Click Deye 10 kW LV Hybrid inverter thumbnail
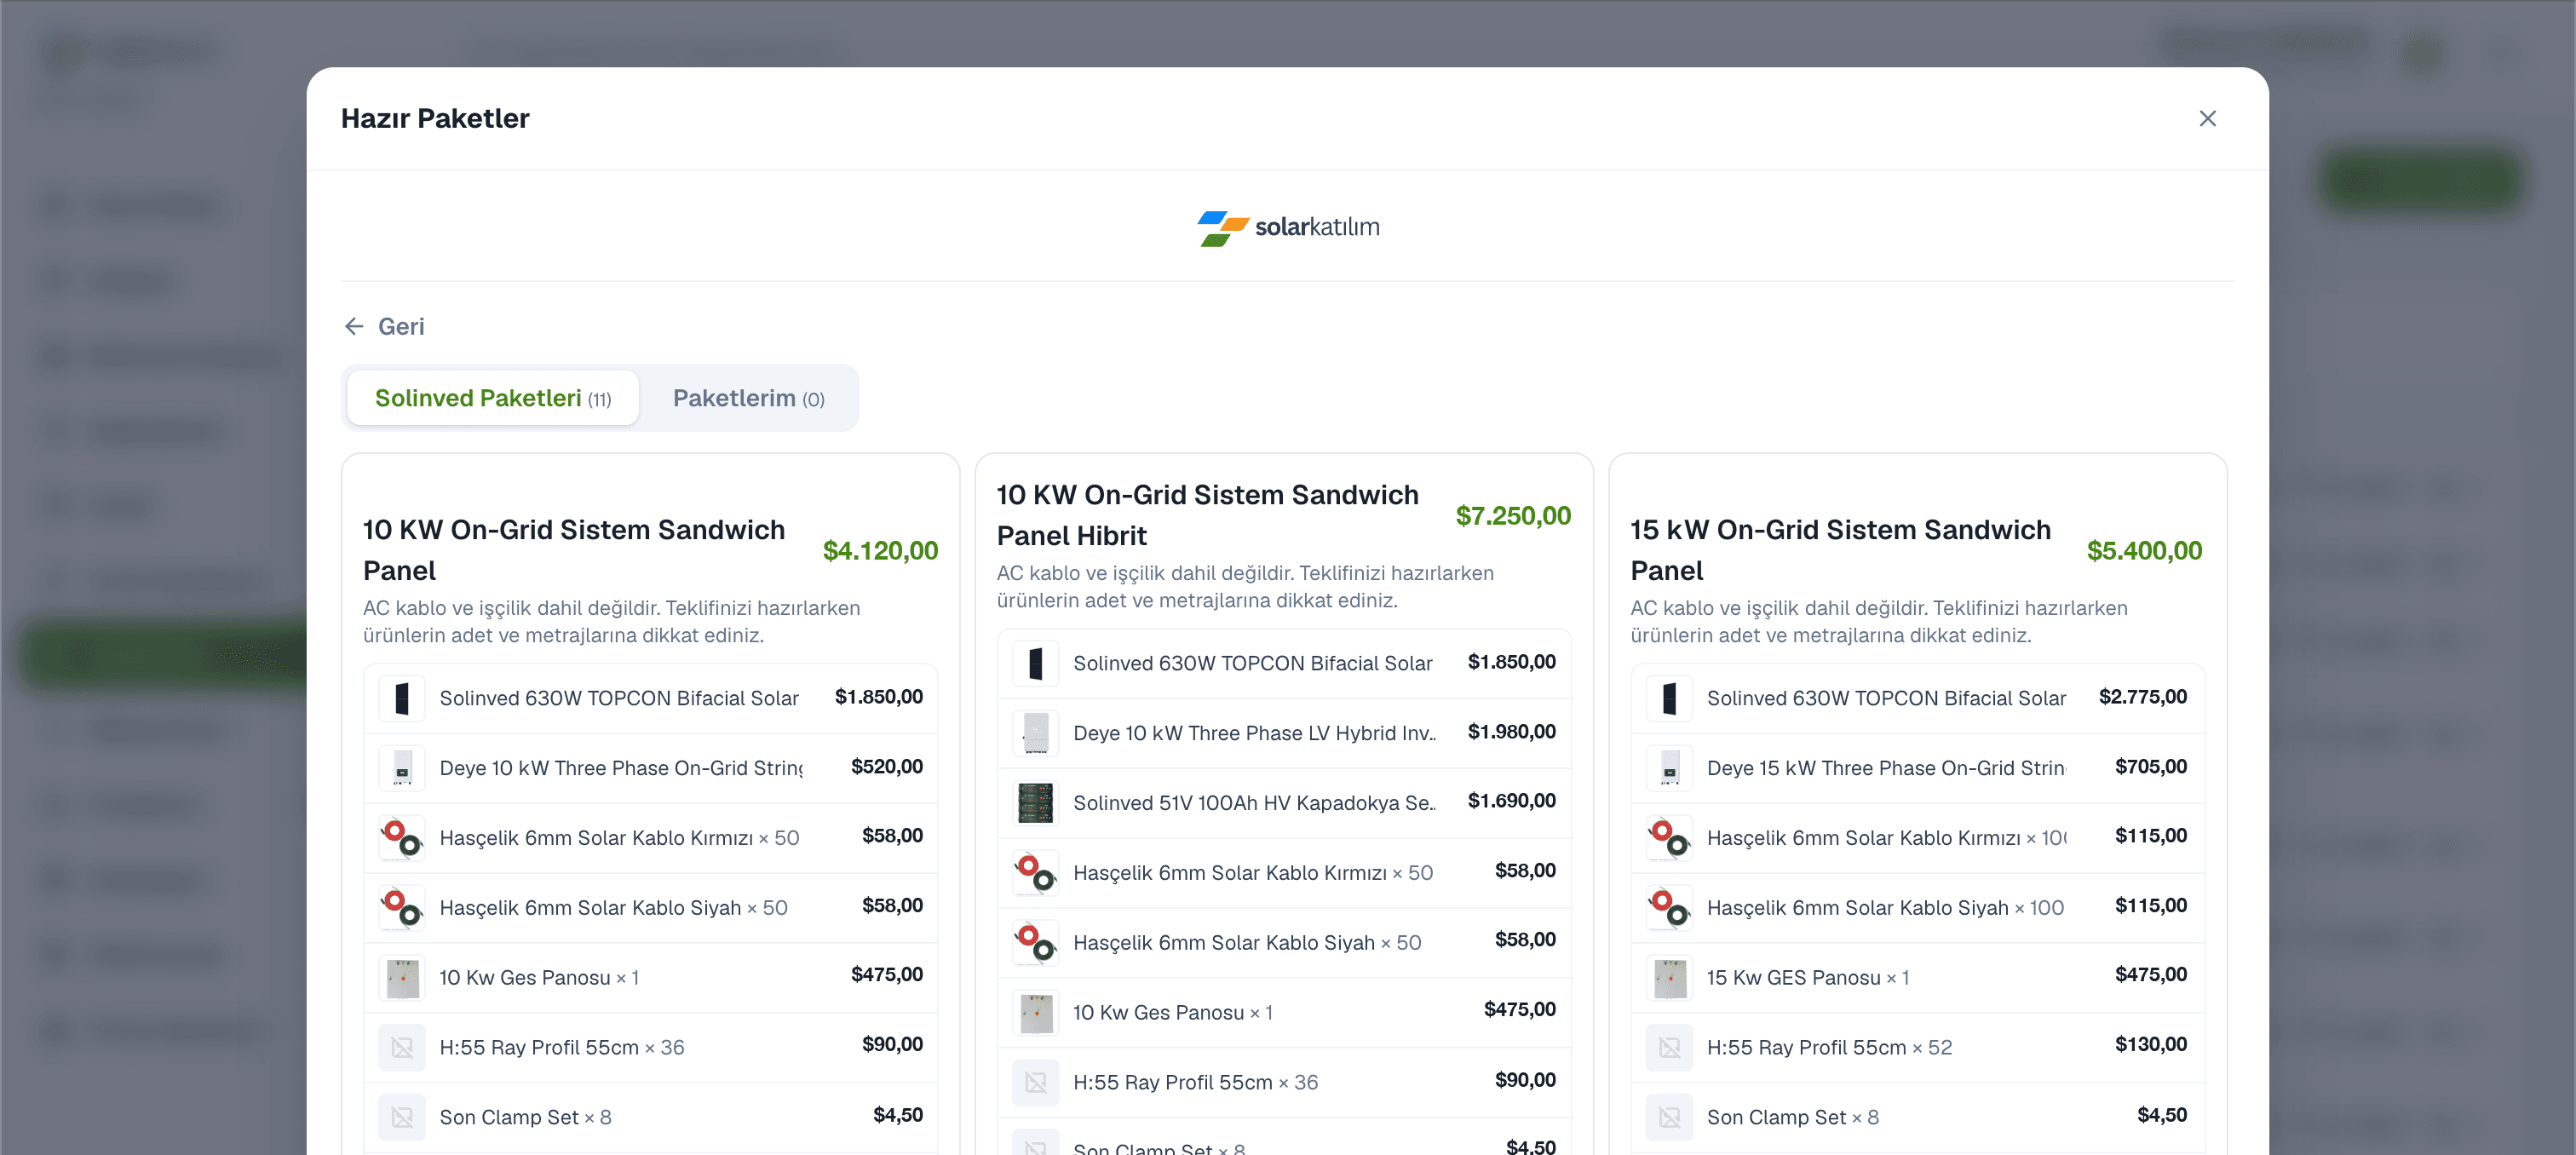Image resolution: width=2576 pixels, height=1155 pixels. point(1036,733)
